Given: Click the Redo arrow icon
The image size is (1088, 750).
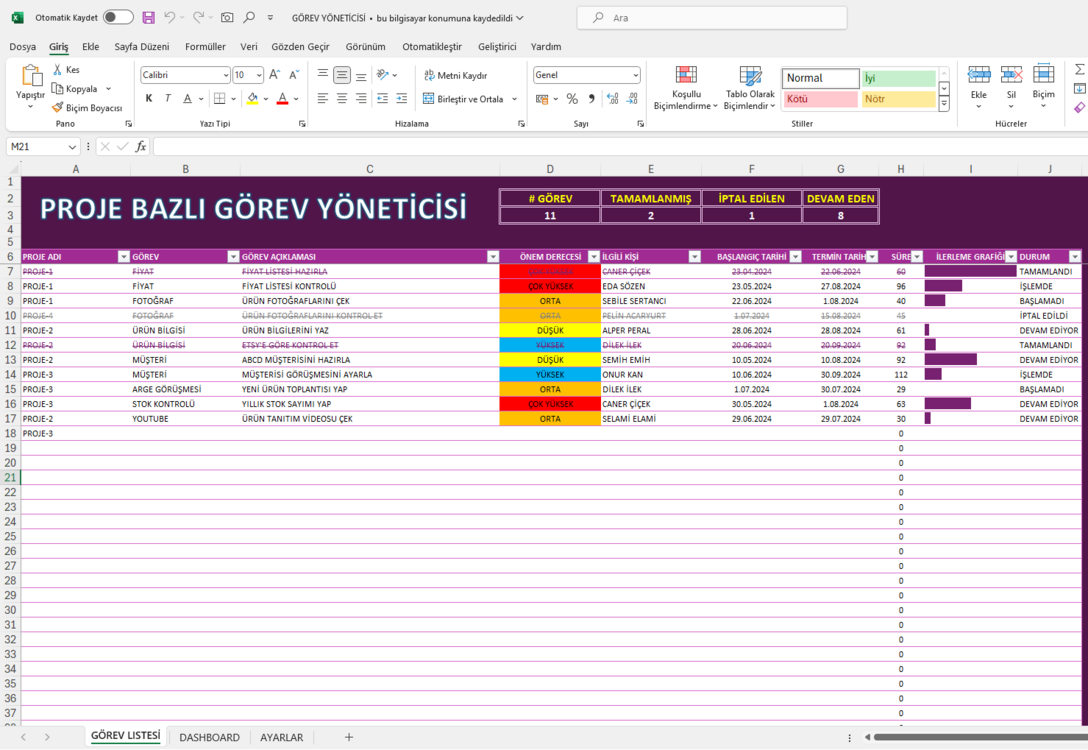Looking at the screenshot, I should coord(198,17).
